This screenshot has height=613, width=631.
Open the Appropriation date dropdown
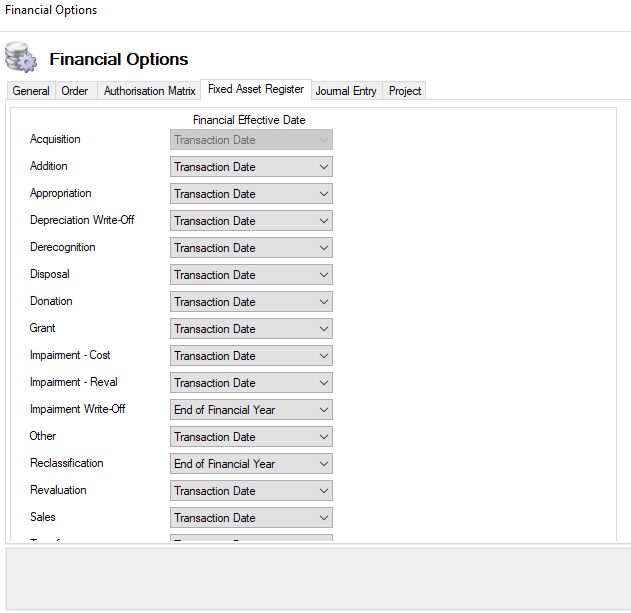coord(251,194)
